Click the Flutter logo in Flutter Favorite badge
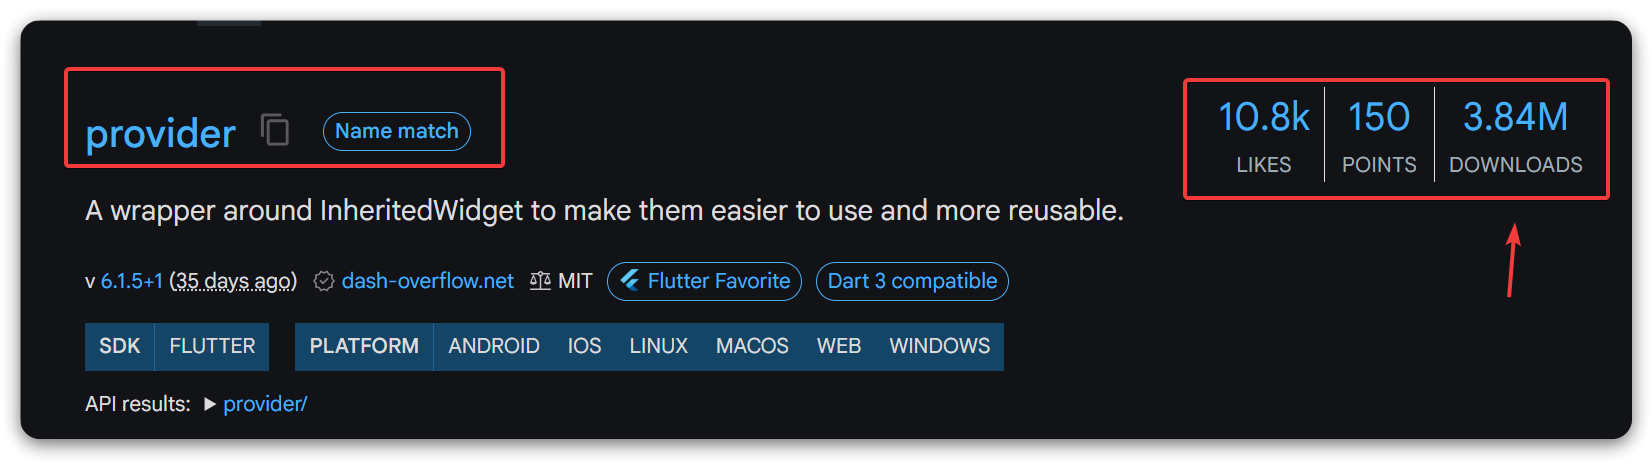1652x464 pixels. click(630, 281)
